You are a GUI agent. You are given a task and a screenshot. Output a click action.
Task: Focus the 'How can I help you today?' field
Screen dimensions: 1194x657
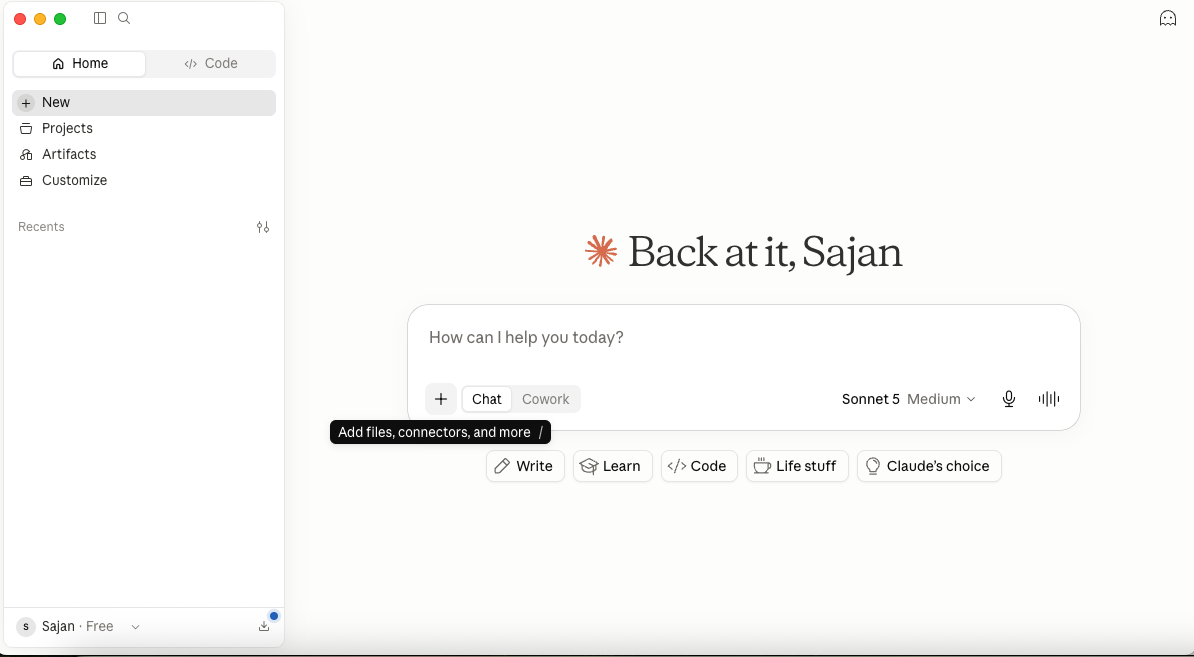tap(743, 337)
